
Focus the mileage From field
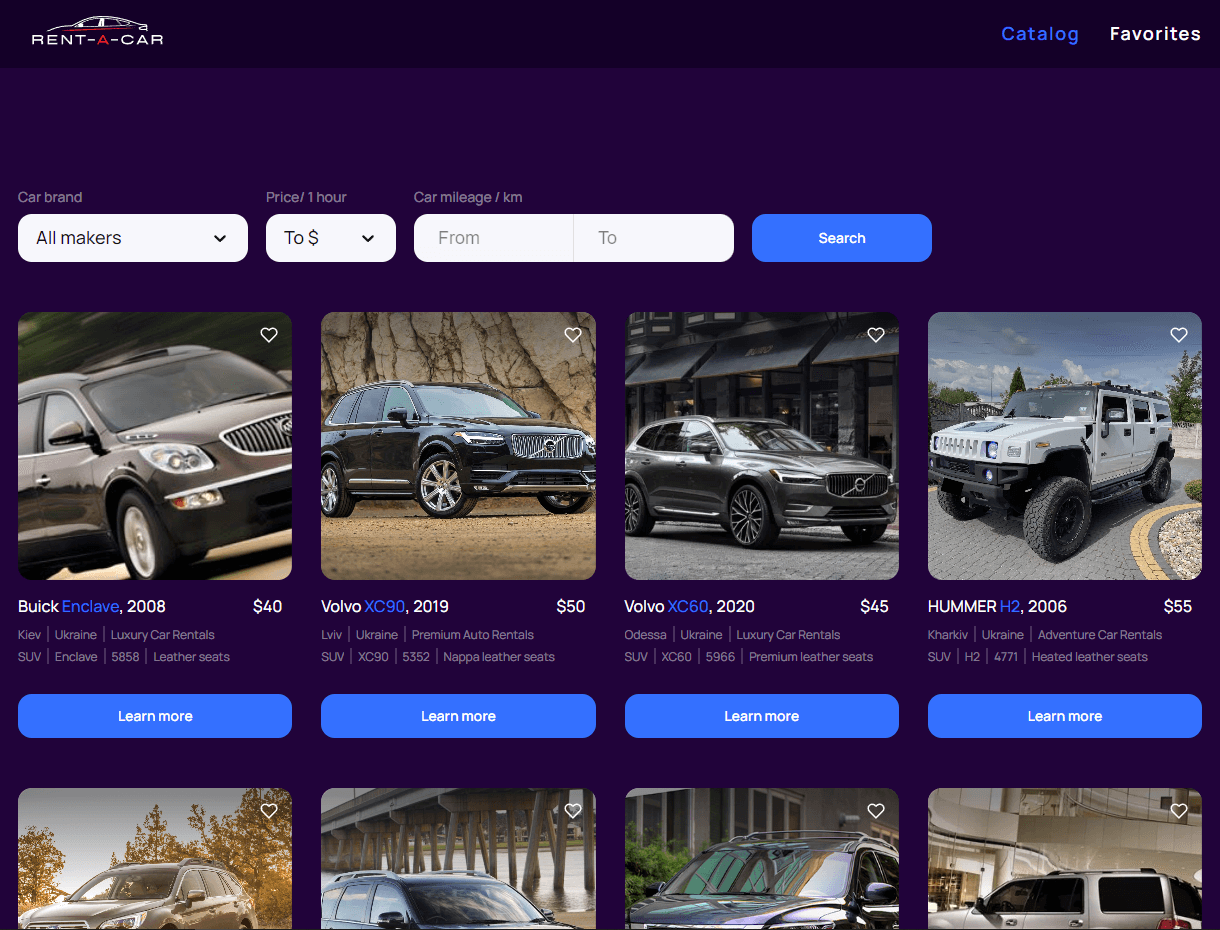point(494,238)
